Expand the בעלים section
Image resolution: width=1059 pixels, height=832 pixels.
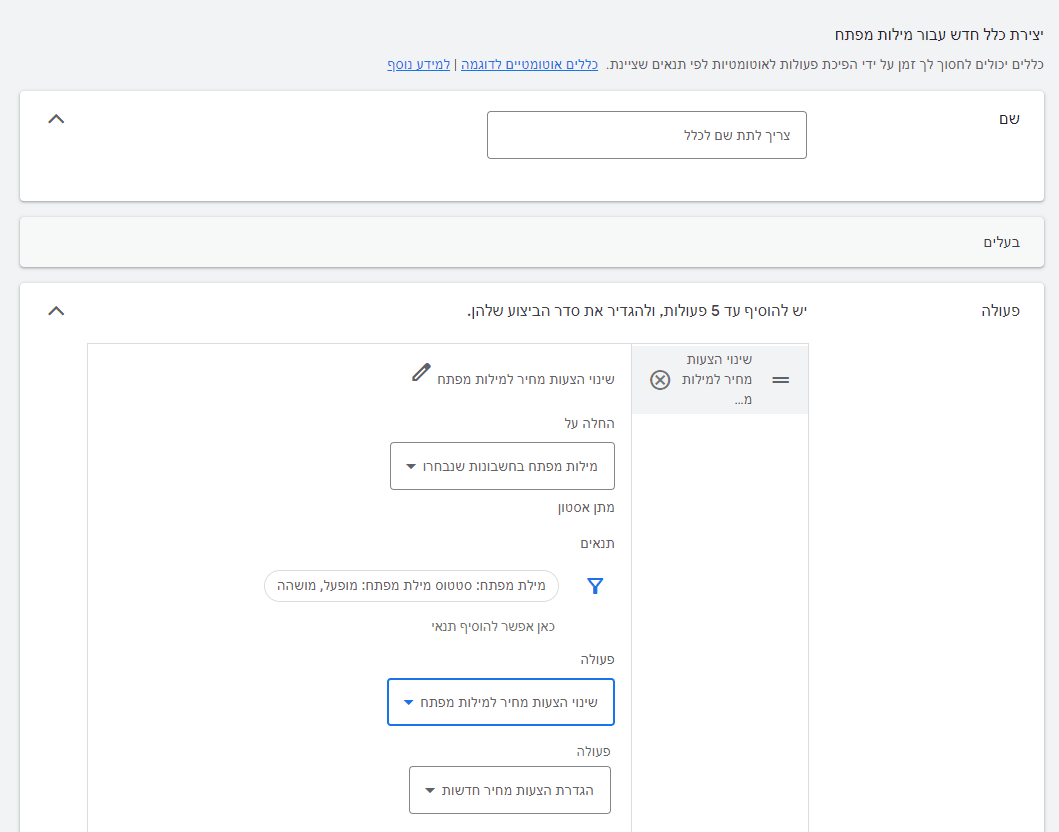(532, 242)
